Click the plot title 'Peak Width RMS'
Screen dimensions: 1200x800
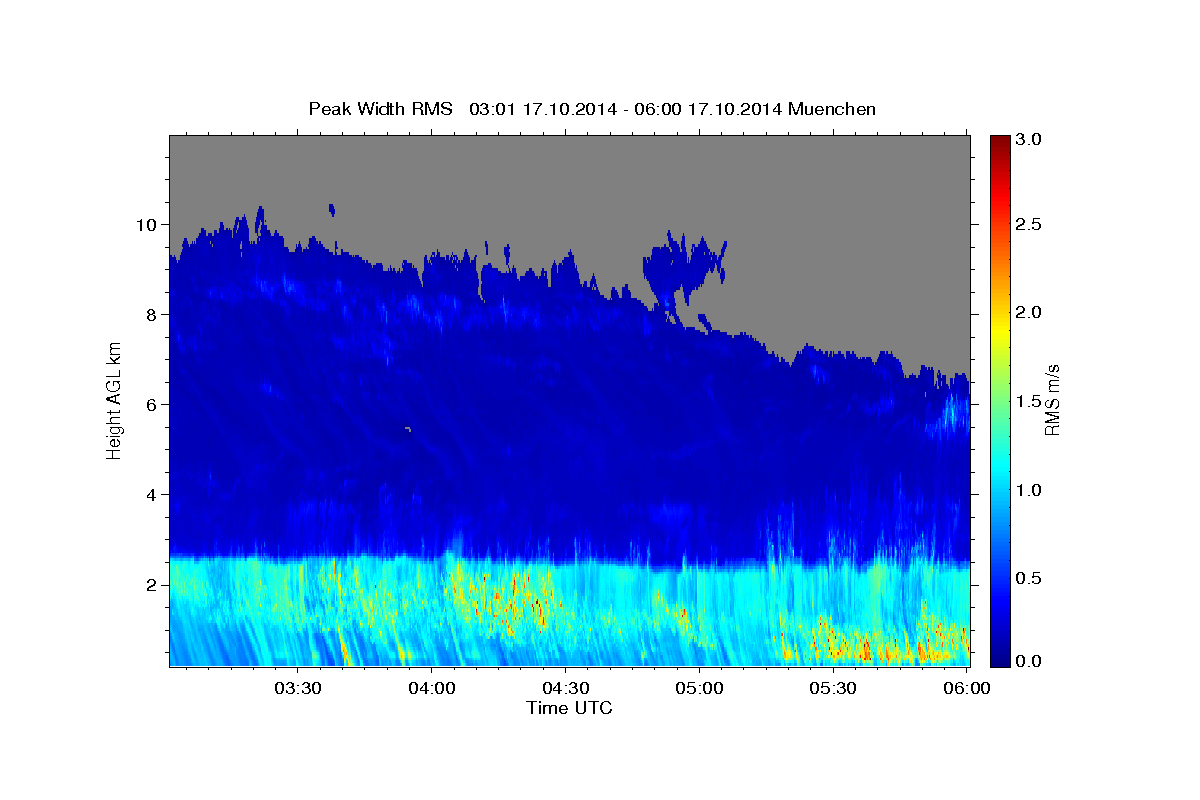(x=380, y=108)
